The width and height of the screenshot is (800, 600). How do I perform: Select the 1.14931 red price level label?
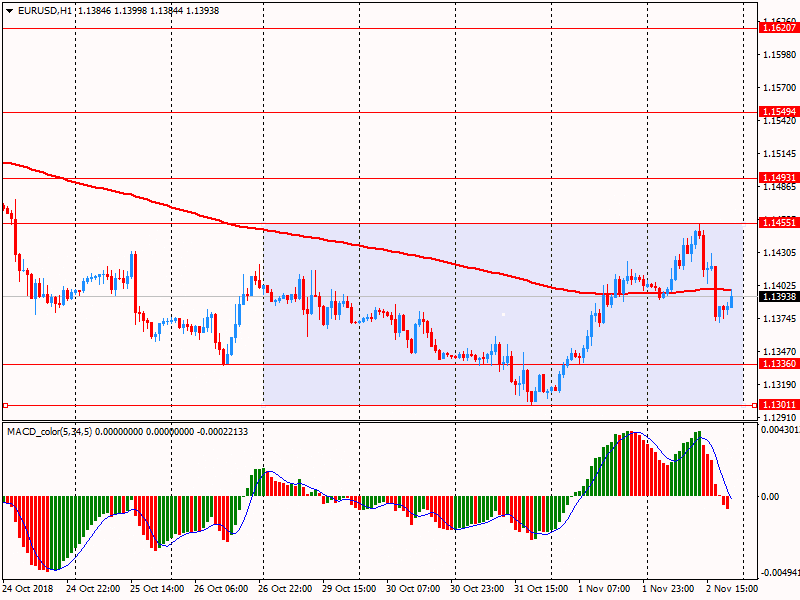pos(779,178)
